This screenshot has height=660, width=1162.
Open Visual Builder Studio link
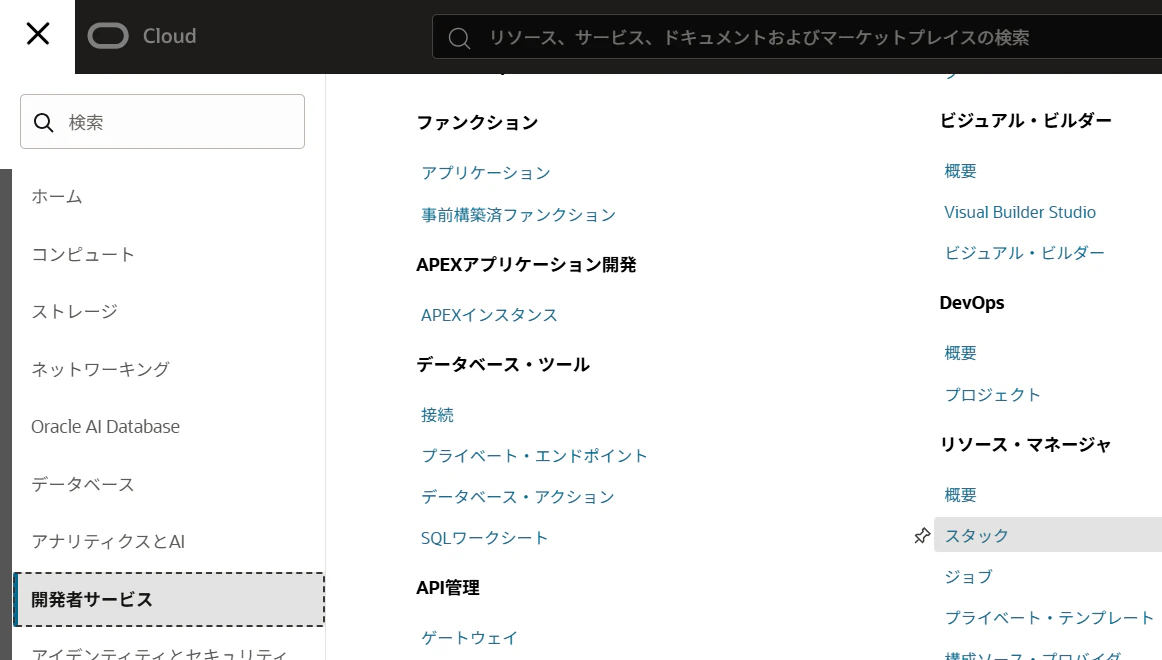[1020, 212]
